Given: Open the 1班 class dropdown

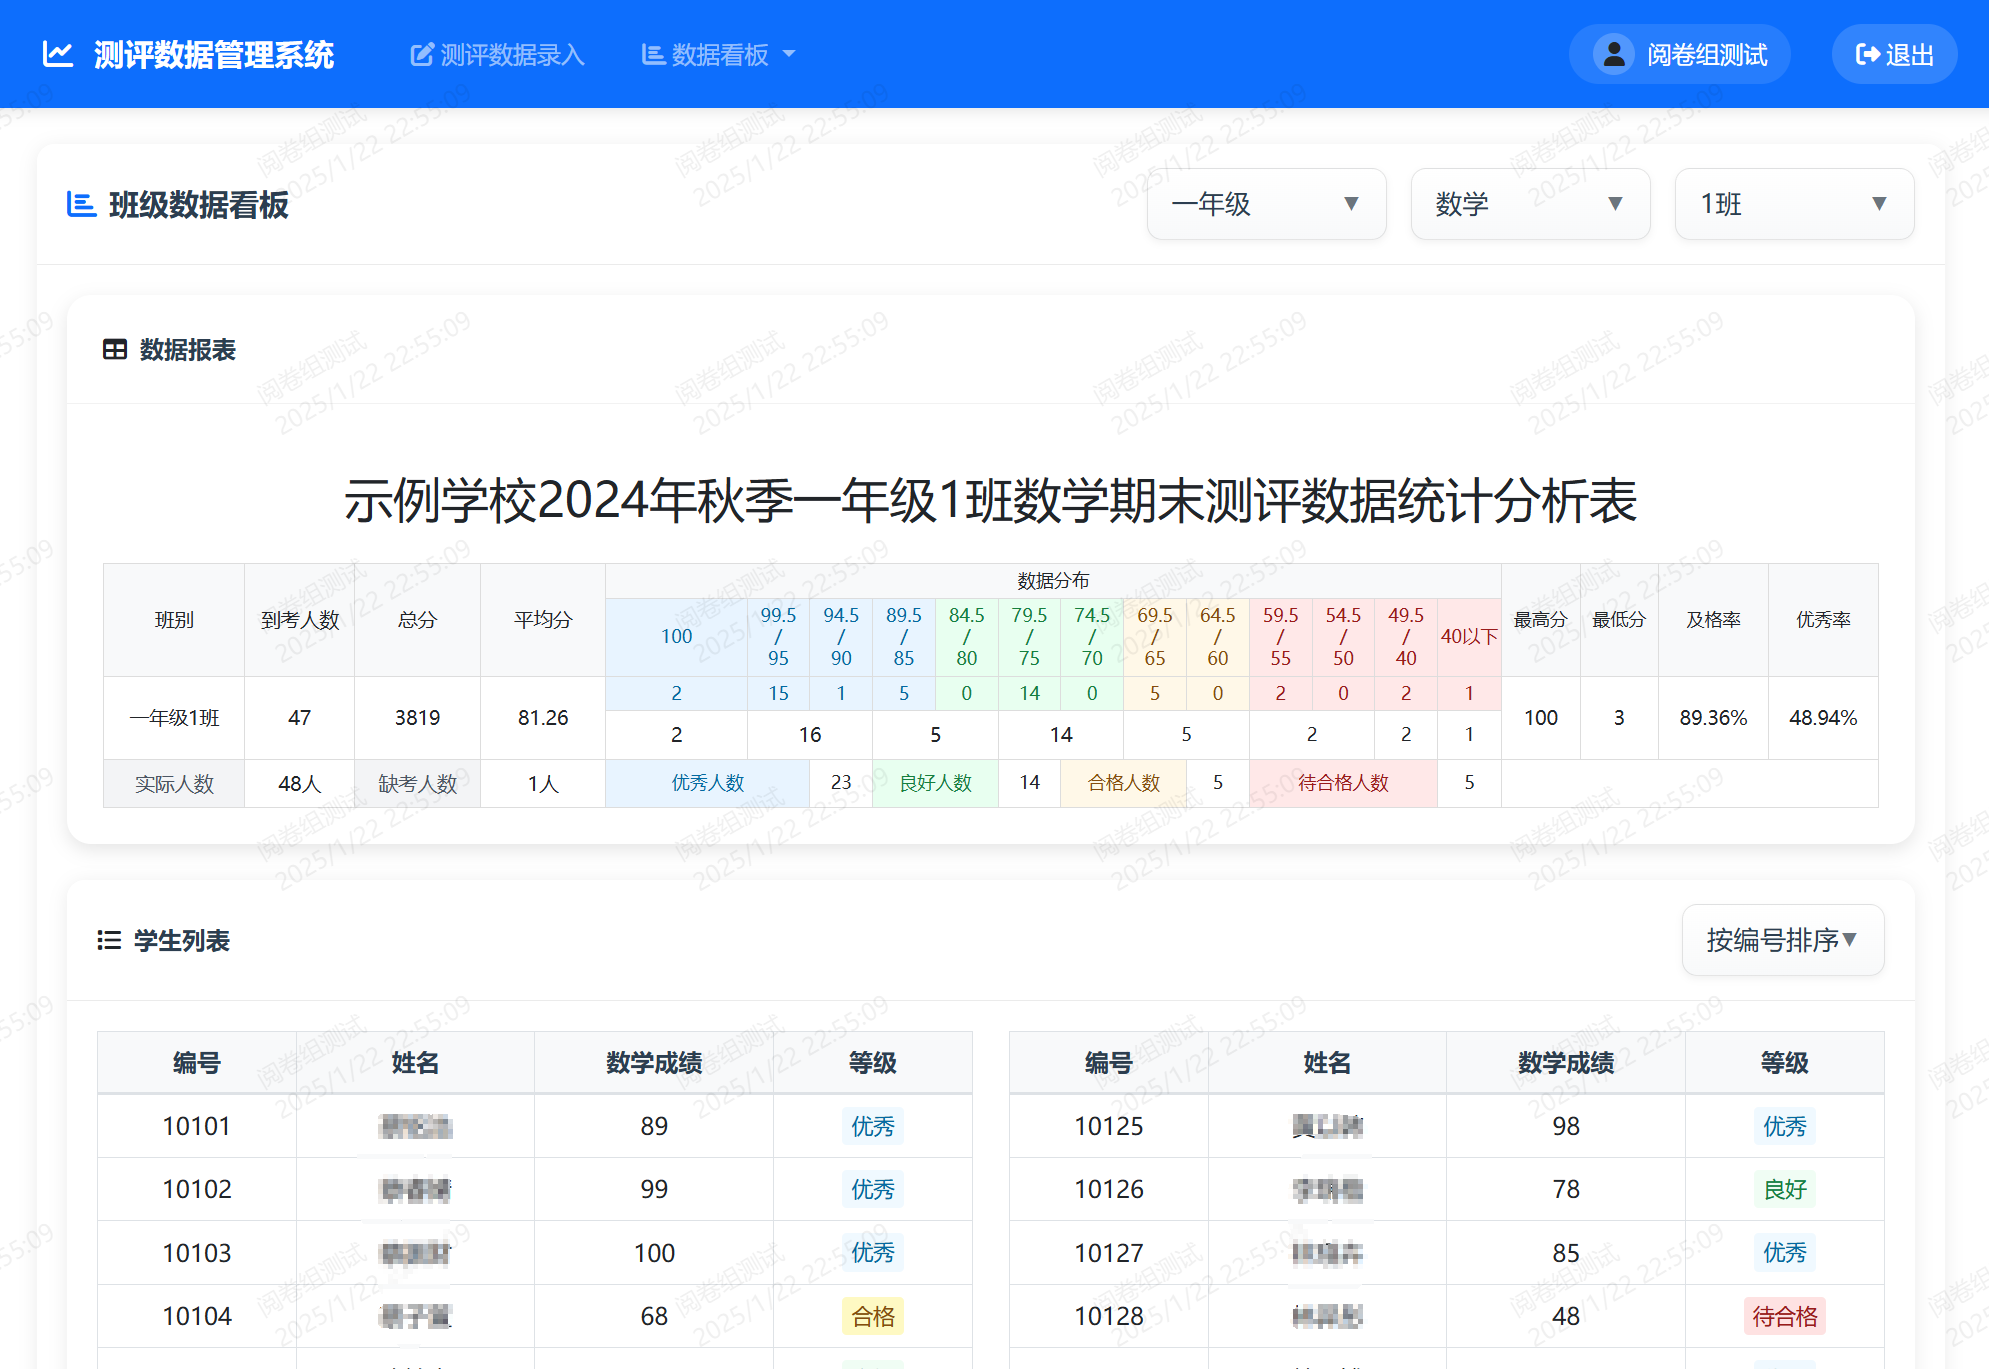Looking at the screenshot, I should [1794, 203].
